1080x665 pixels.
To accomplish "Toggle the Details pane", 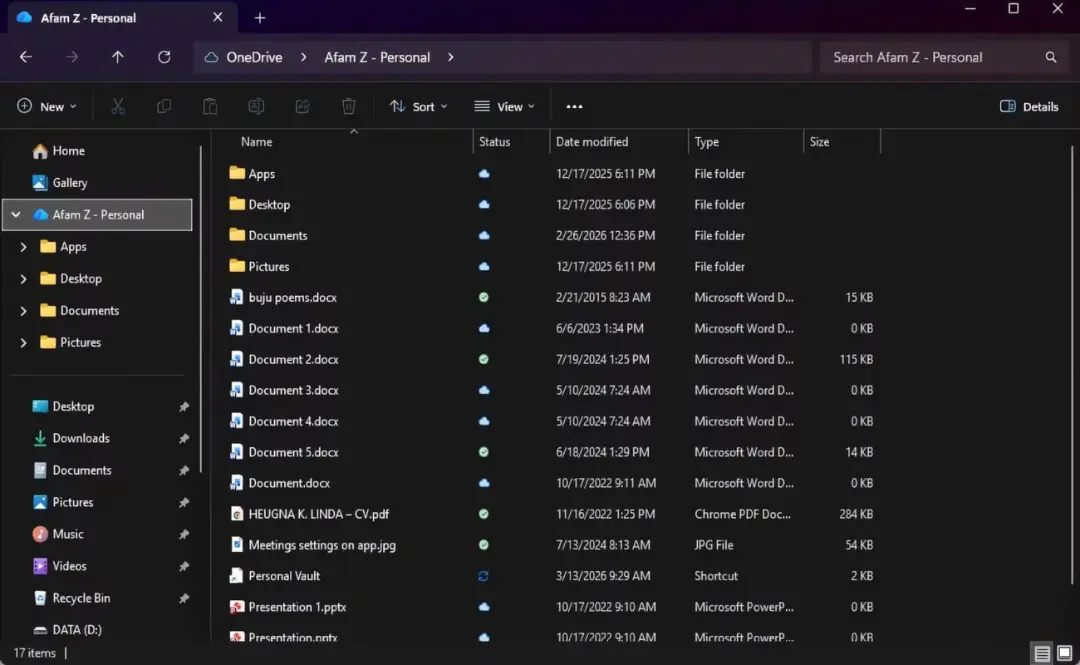I will [1029, 106].
